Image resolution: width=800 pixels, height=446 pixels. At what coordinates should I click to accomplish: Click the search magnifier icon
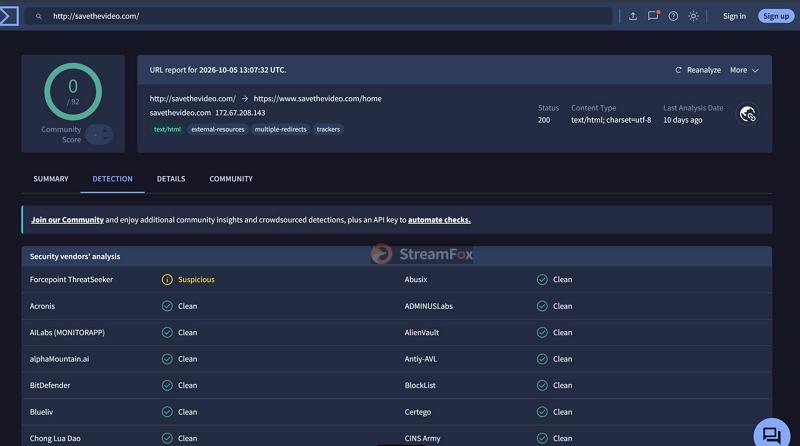point(38,16)
